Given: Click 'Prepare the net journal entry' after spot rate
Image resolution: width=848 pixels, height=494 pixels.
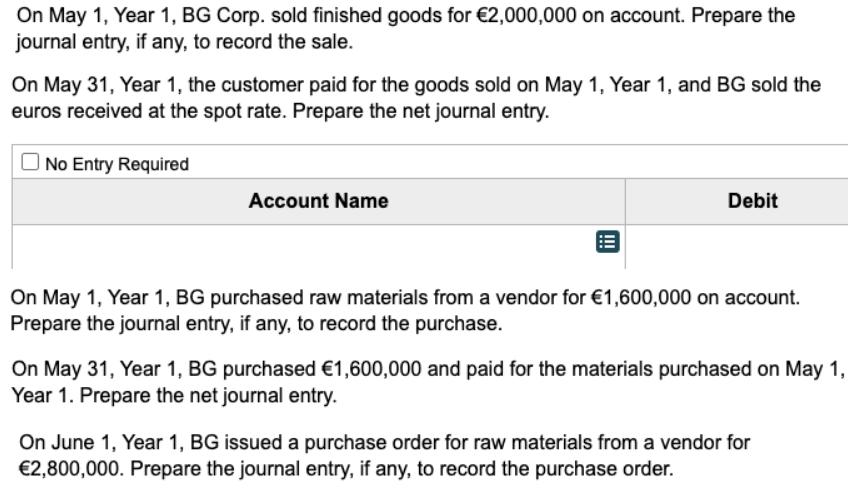Looking at the screenshot, I should (x=421, y=111).
